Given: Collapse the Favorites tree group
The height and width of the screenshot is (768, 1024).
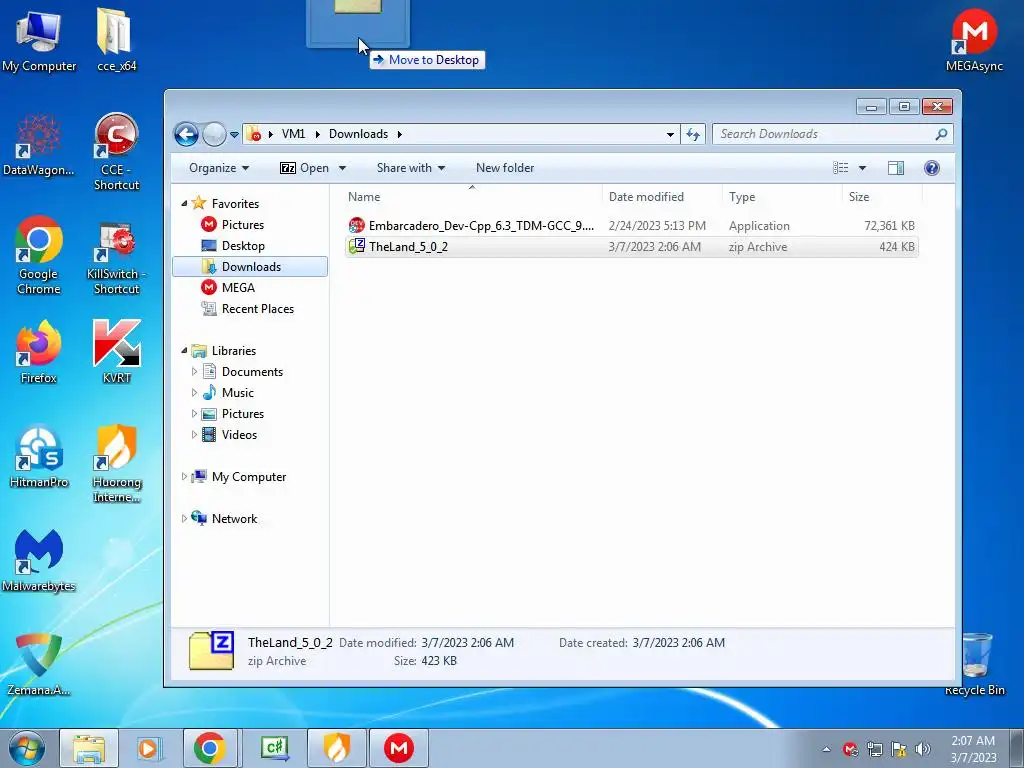Looking at the screenshot, I should 184,204.
